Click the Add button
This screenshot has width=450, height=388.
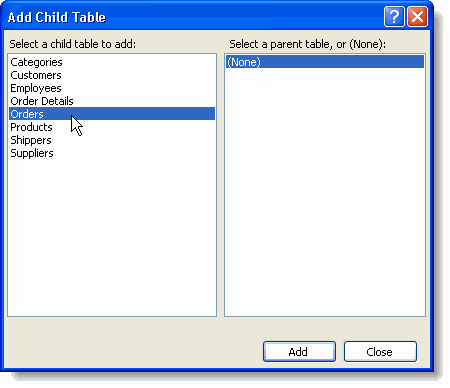(x=299, y=352)
